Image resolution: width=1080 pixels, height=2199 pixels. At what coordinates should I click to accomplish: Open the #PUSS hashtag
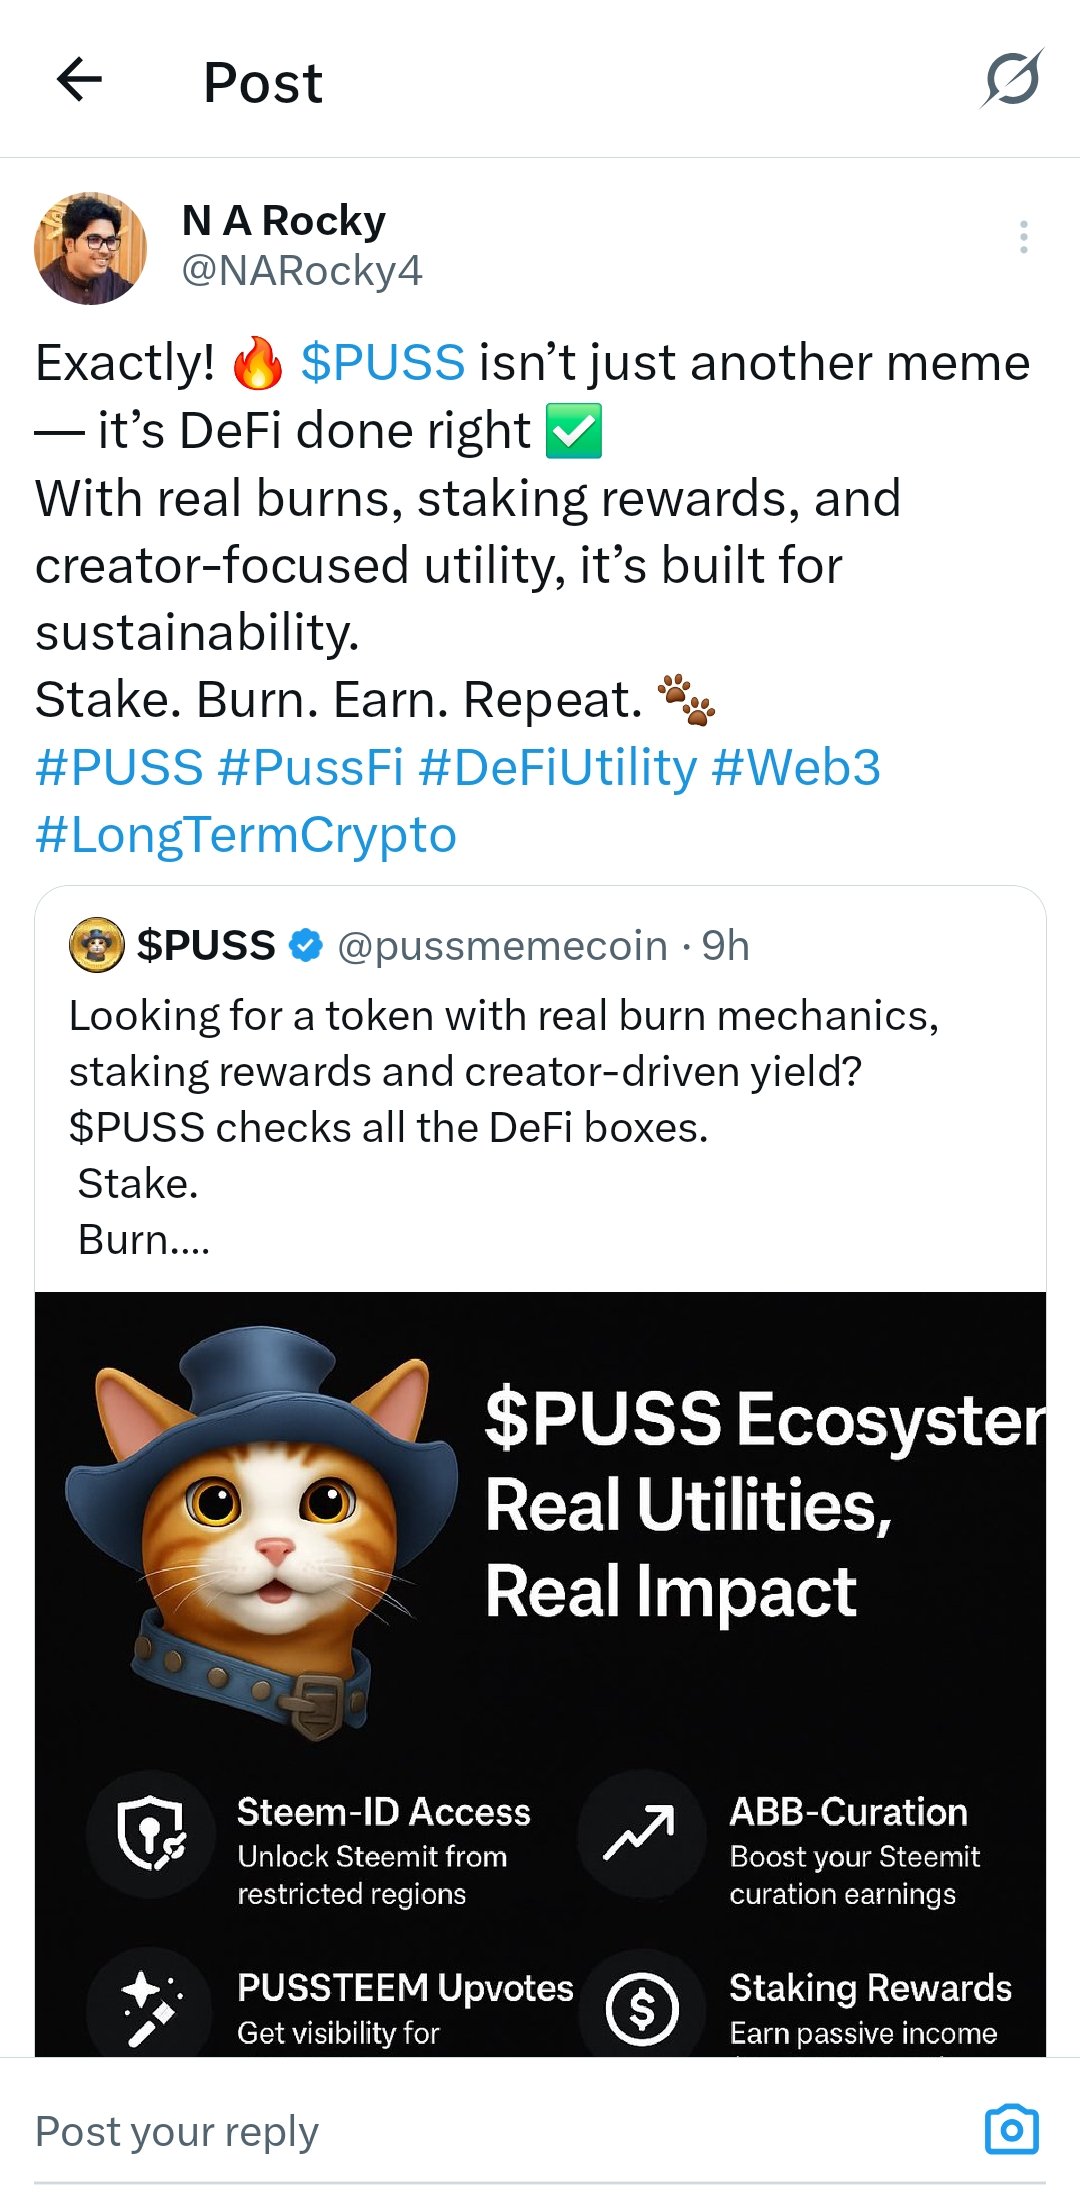pos(119,768)
